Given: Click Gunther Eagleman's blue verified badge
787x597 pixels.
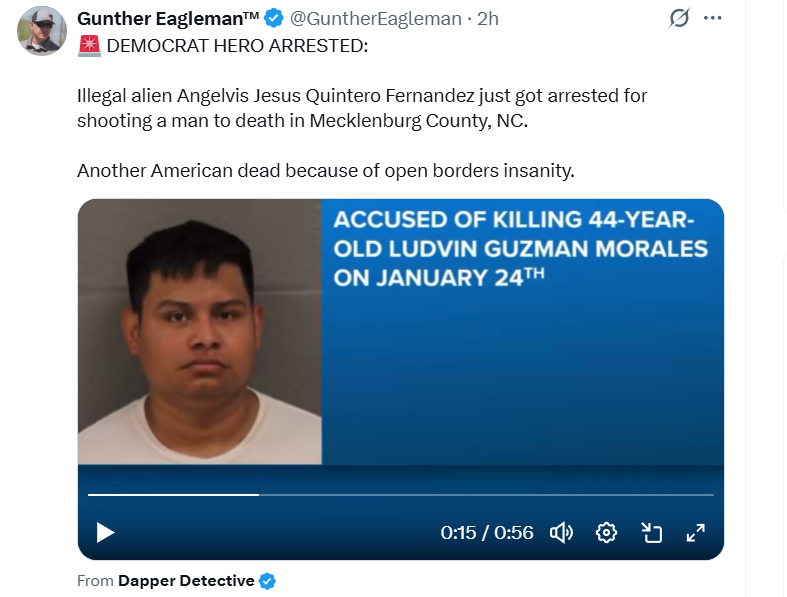Looking at the screenshot, I should click(x=273, y=19).
